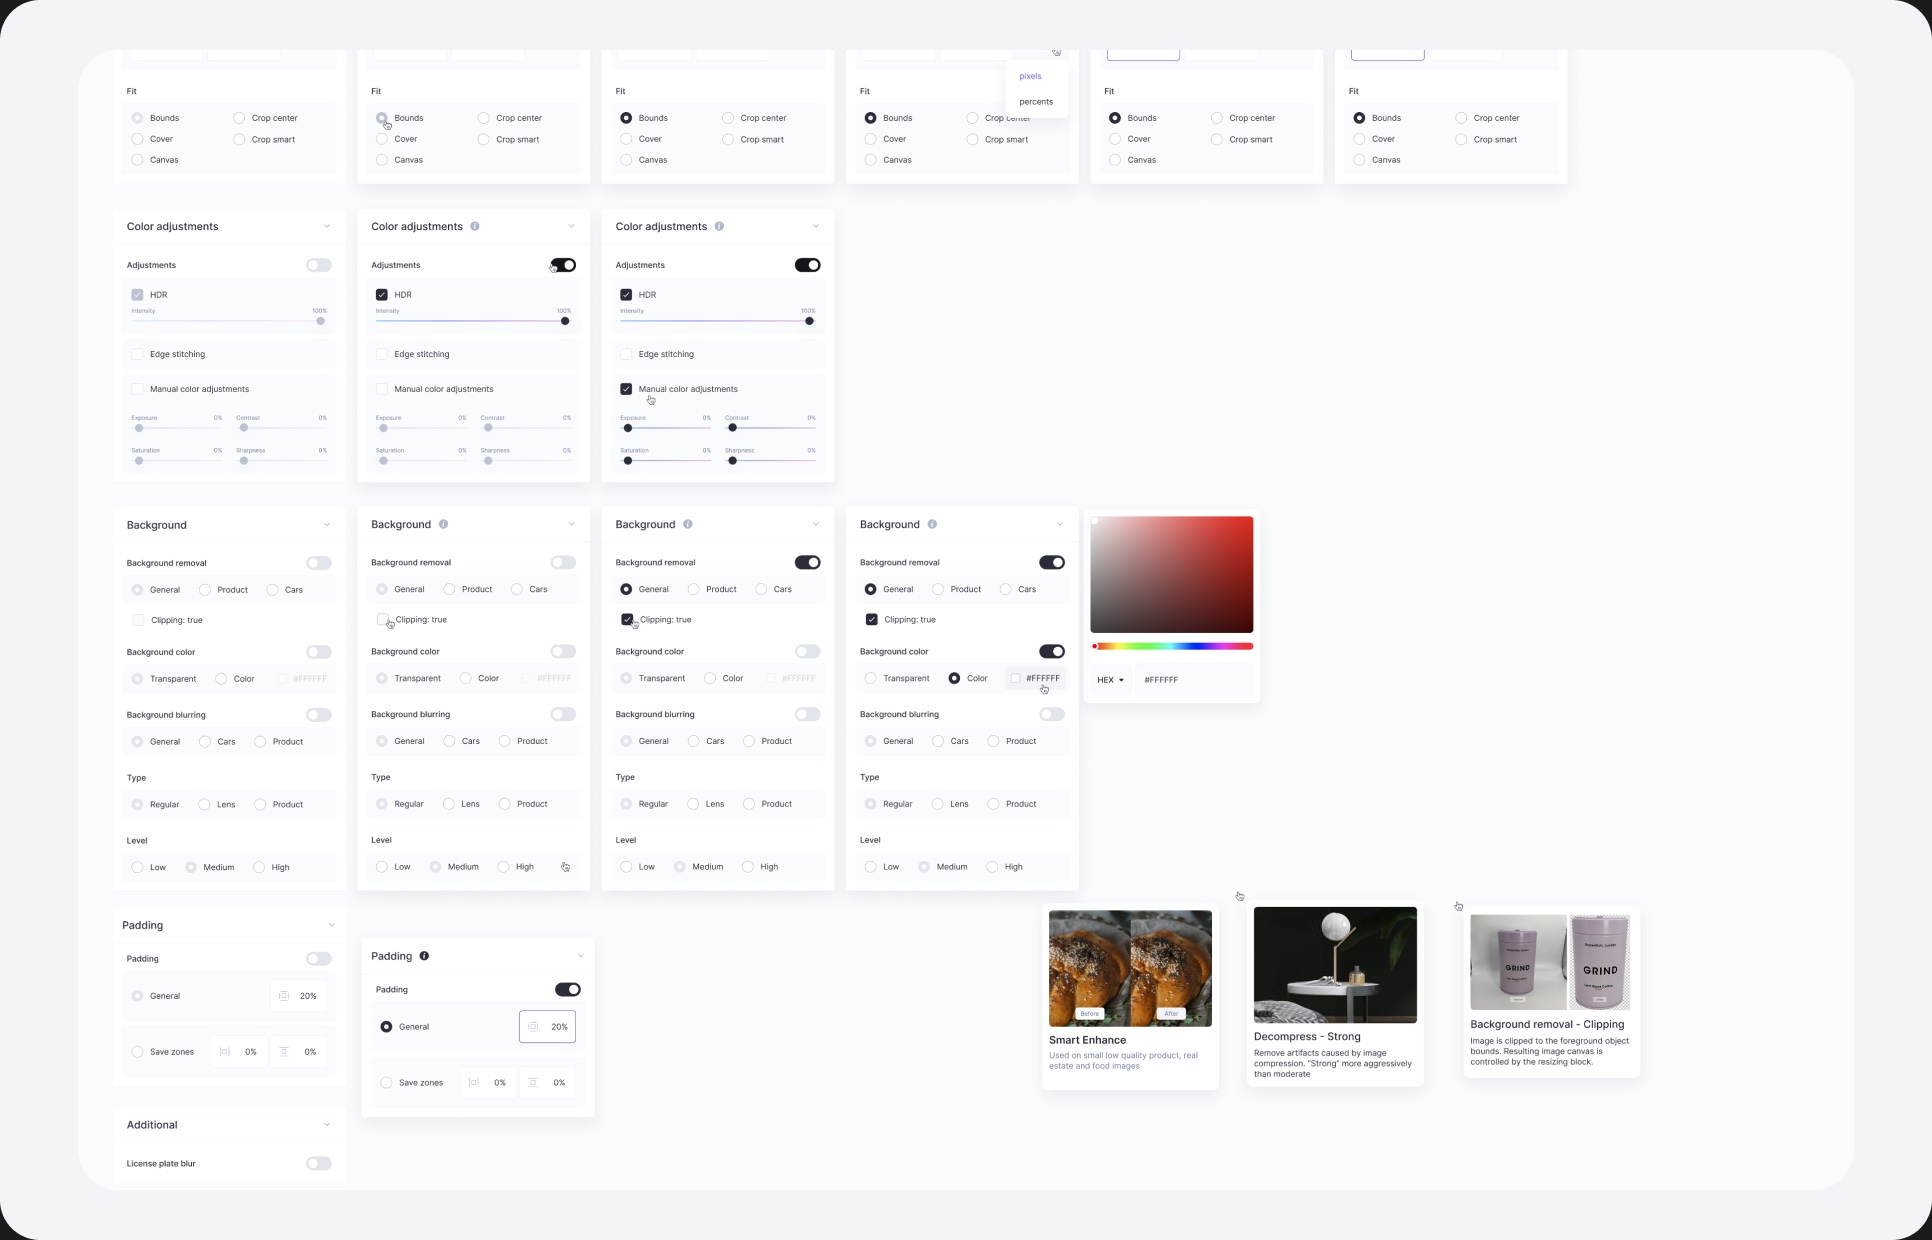Viewport: 1932px width, 1240px height.
Task: Select Transparent radio in panel with Background color enabled
Action: point(870,679)
